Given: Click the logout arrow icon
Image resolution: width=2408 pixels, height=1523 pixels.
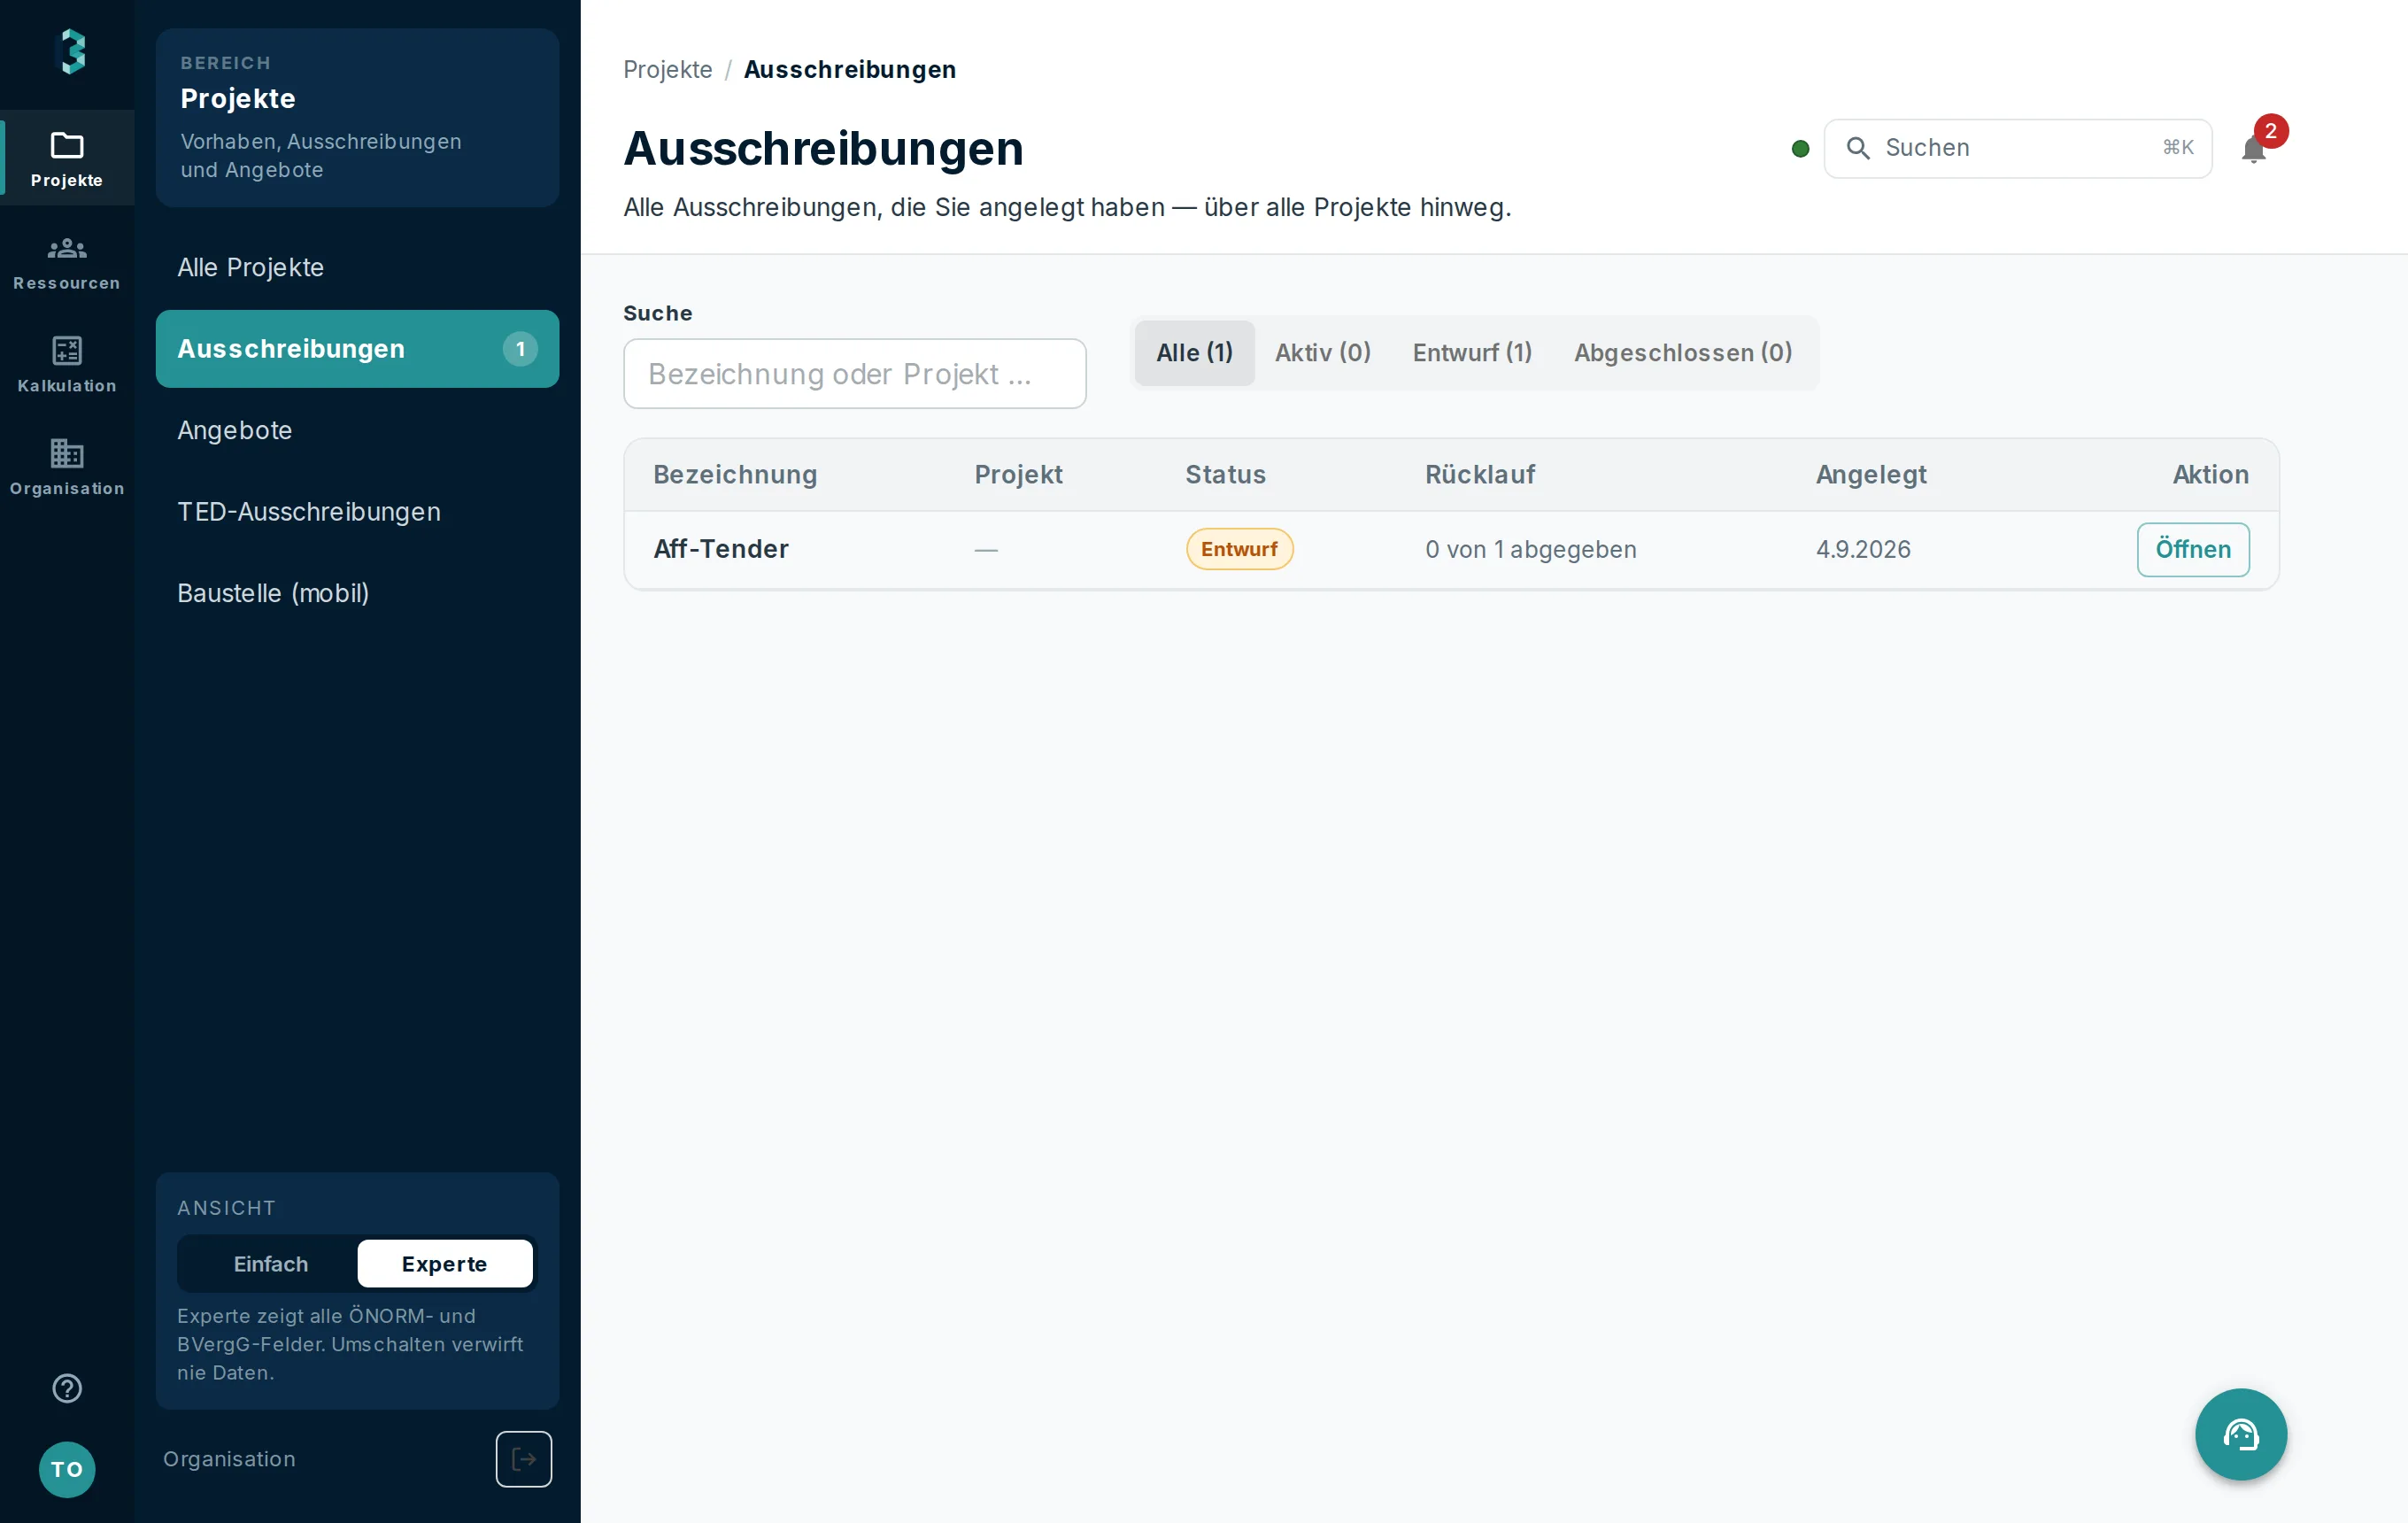Looking at the screenshot, I should [524, 1459].
